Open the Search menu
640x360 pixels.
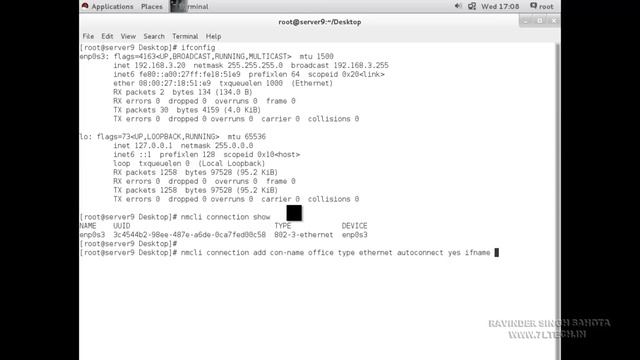point(154,36)
